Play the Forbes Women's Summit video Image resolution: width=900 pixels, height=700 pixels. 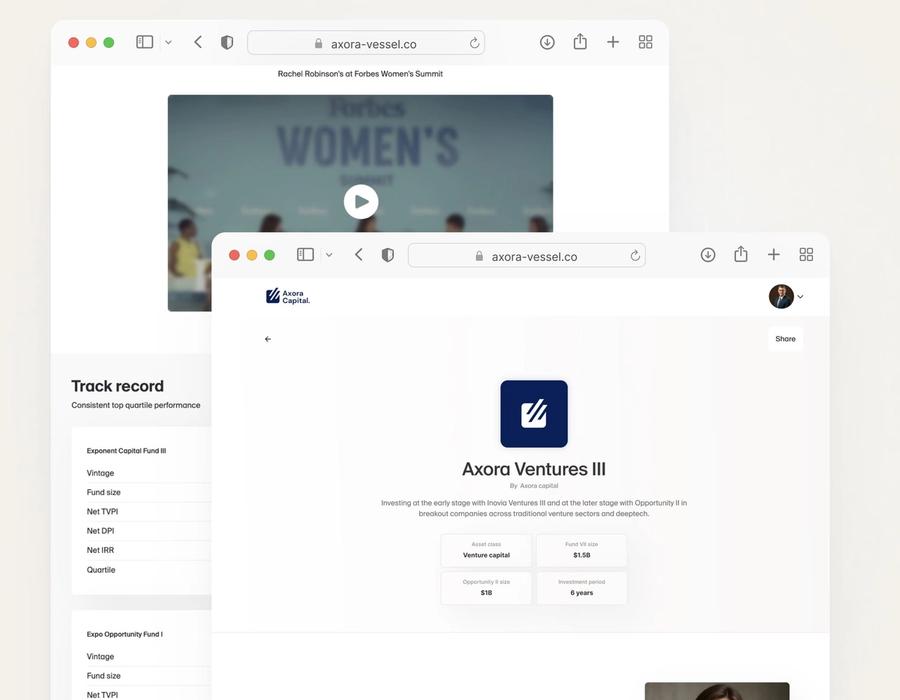coord(361,201)
